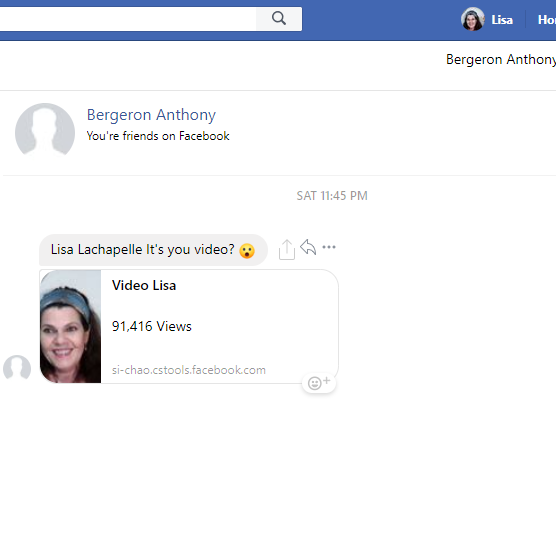Open the Home tab in the top bar

(x=546, y=20)
